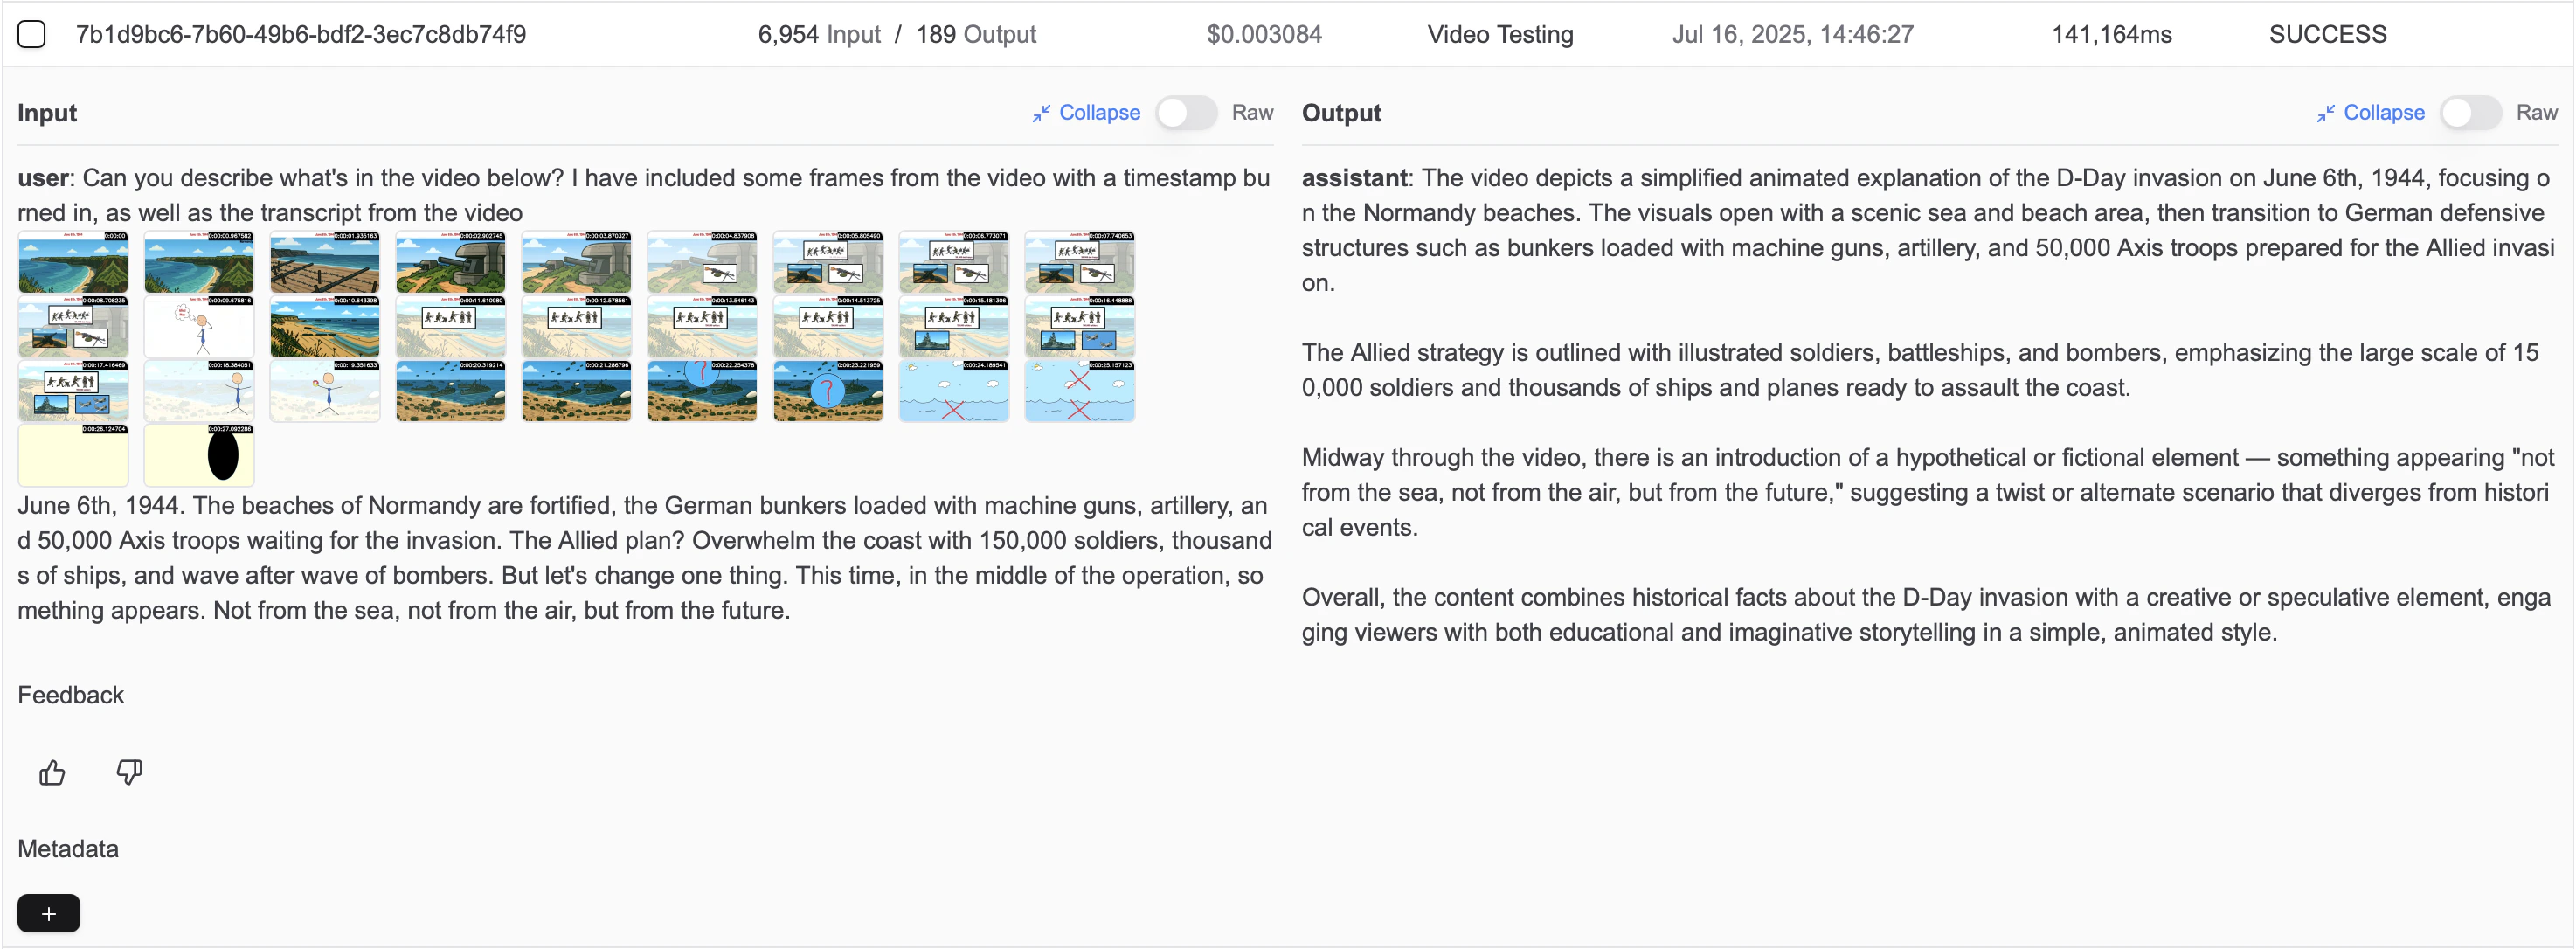Click the transcript text starting 'June 6th, 1944'

[x=645, y=558]
